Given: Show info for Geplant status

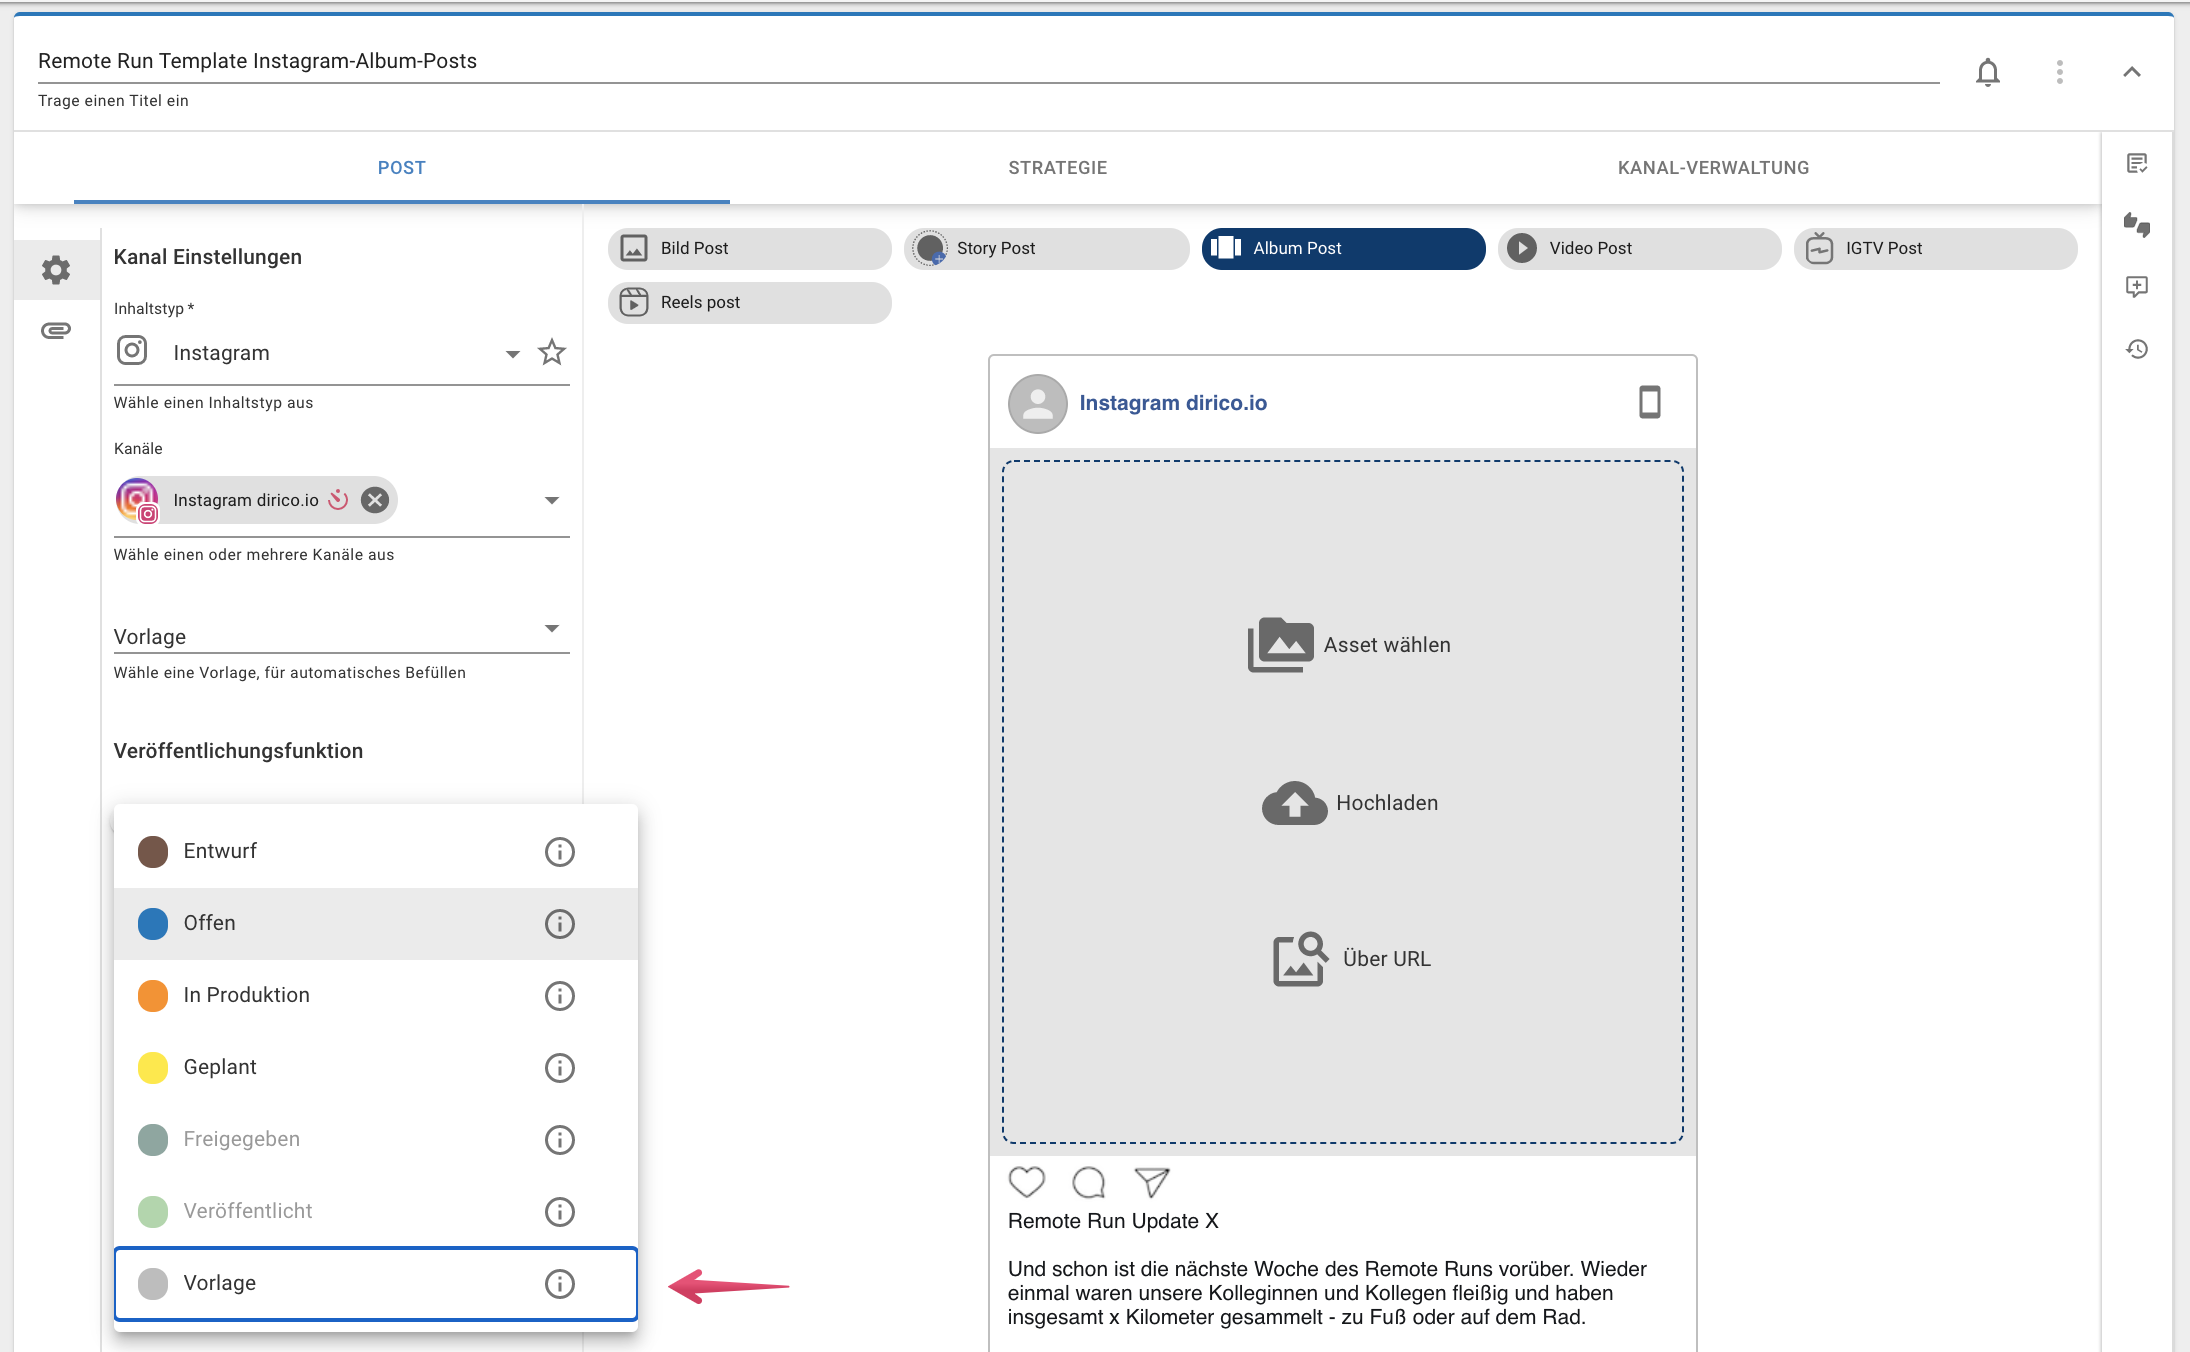Looking at the screenshot, I should click(x=560, y=1068).
